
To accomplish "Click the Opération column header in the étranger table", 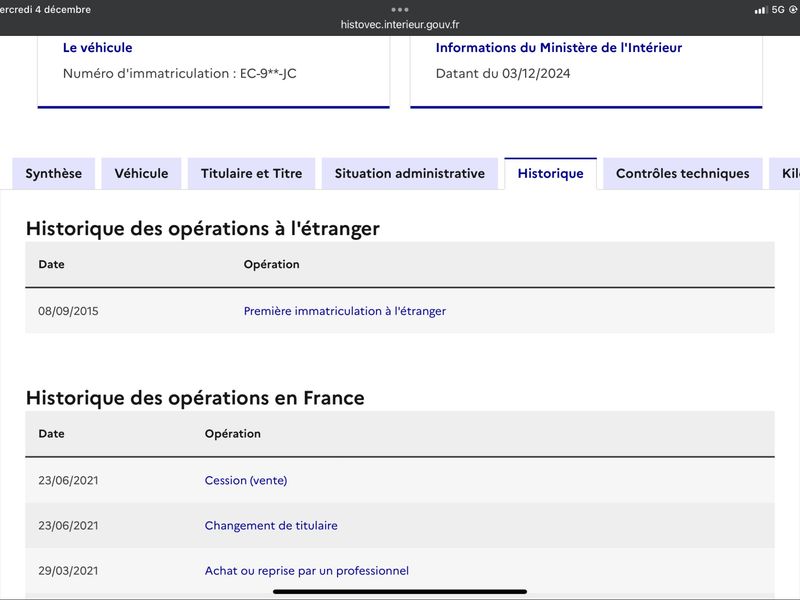I will 271,264.
